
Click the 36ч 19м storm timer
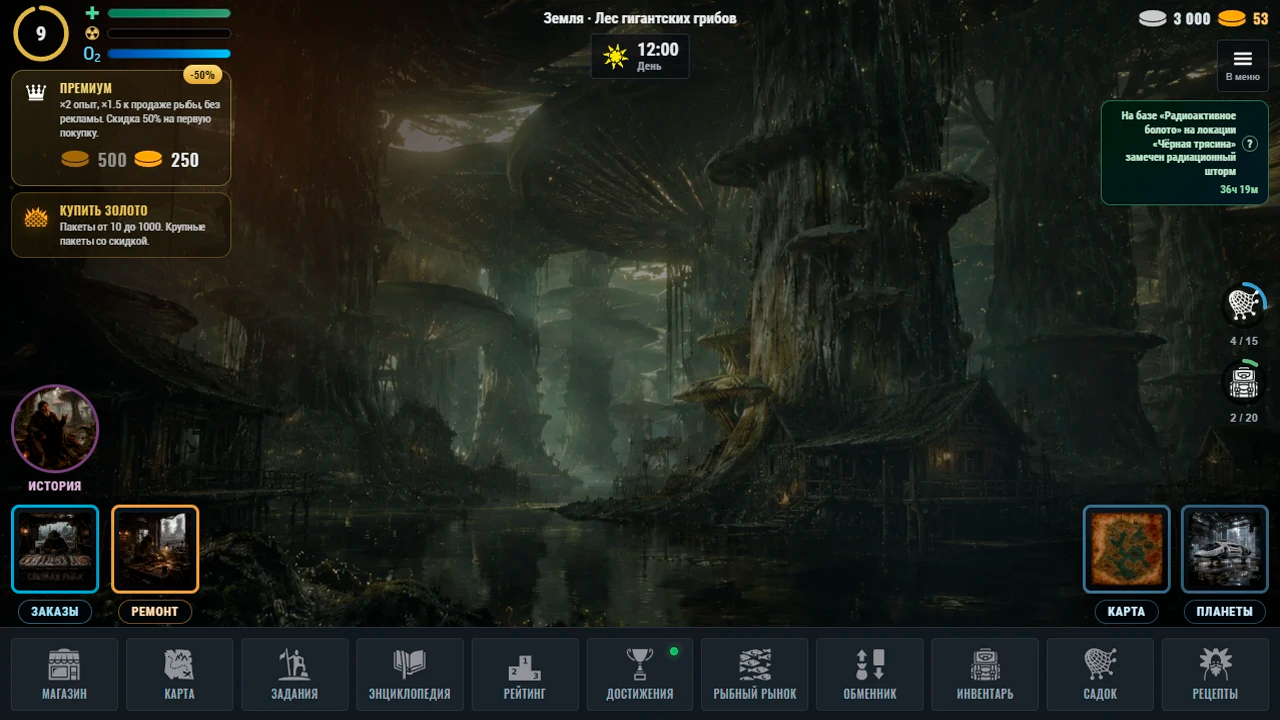1239,189
